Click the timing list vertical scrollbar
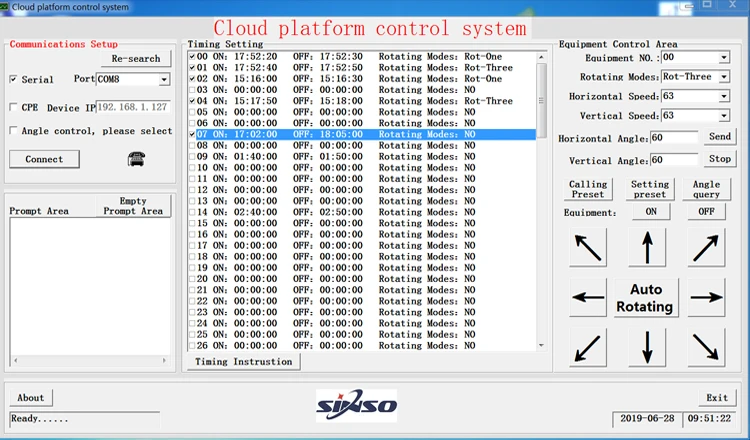The width and height of the screenshot is (750, 440). (x=543, y=200)
